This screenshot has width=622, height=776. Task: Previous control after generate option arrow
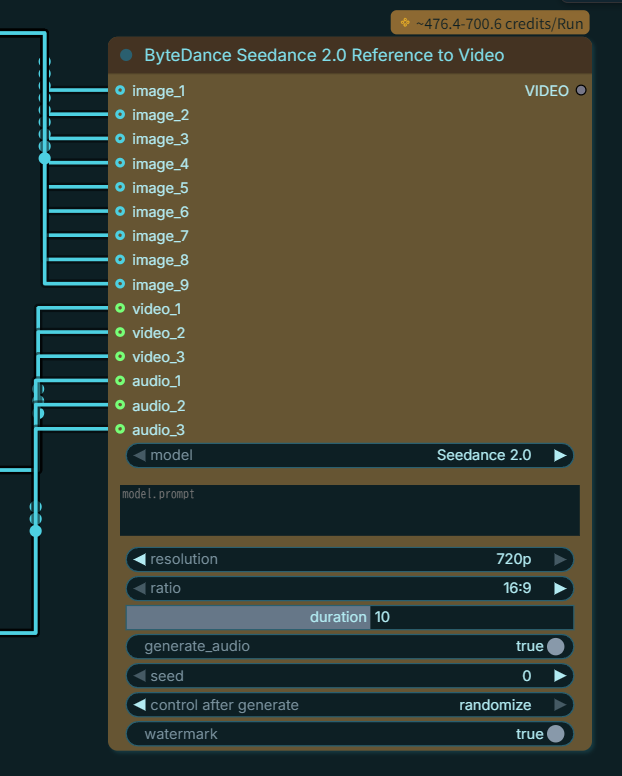pyautogui.click(x=140, y=705)
